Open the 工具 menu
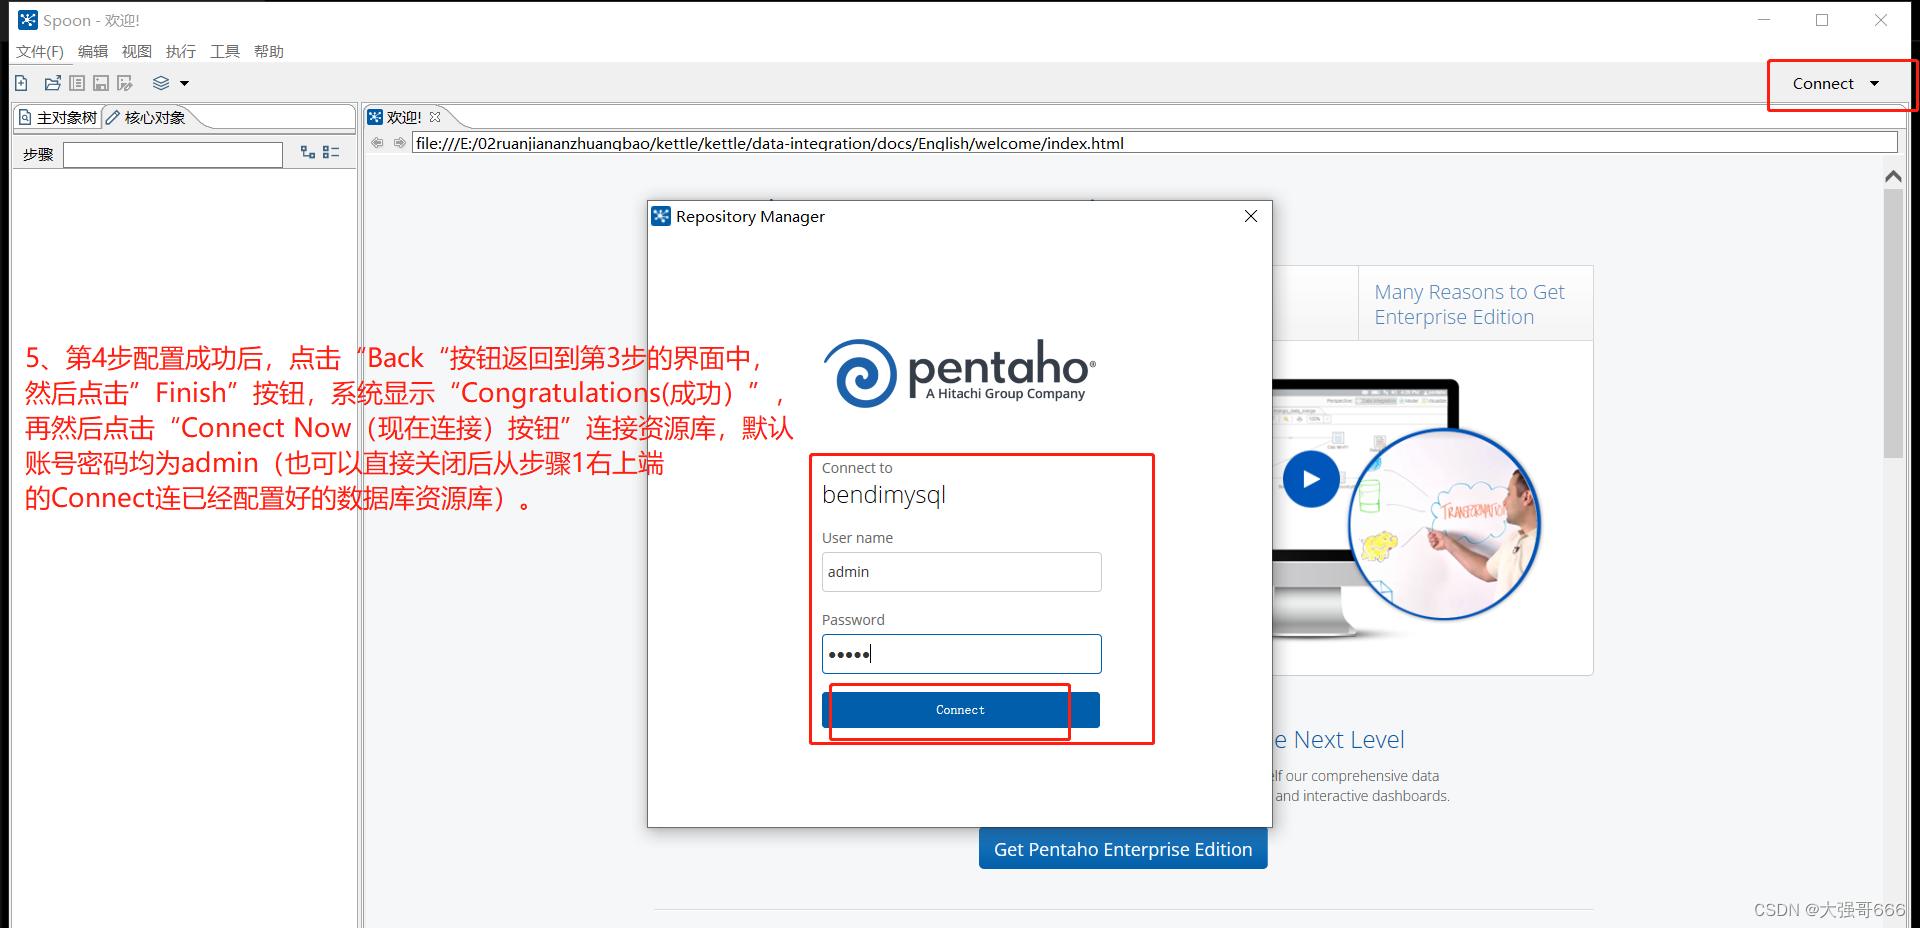This screenshot has height=928, width=1920. [225, 51]
